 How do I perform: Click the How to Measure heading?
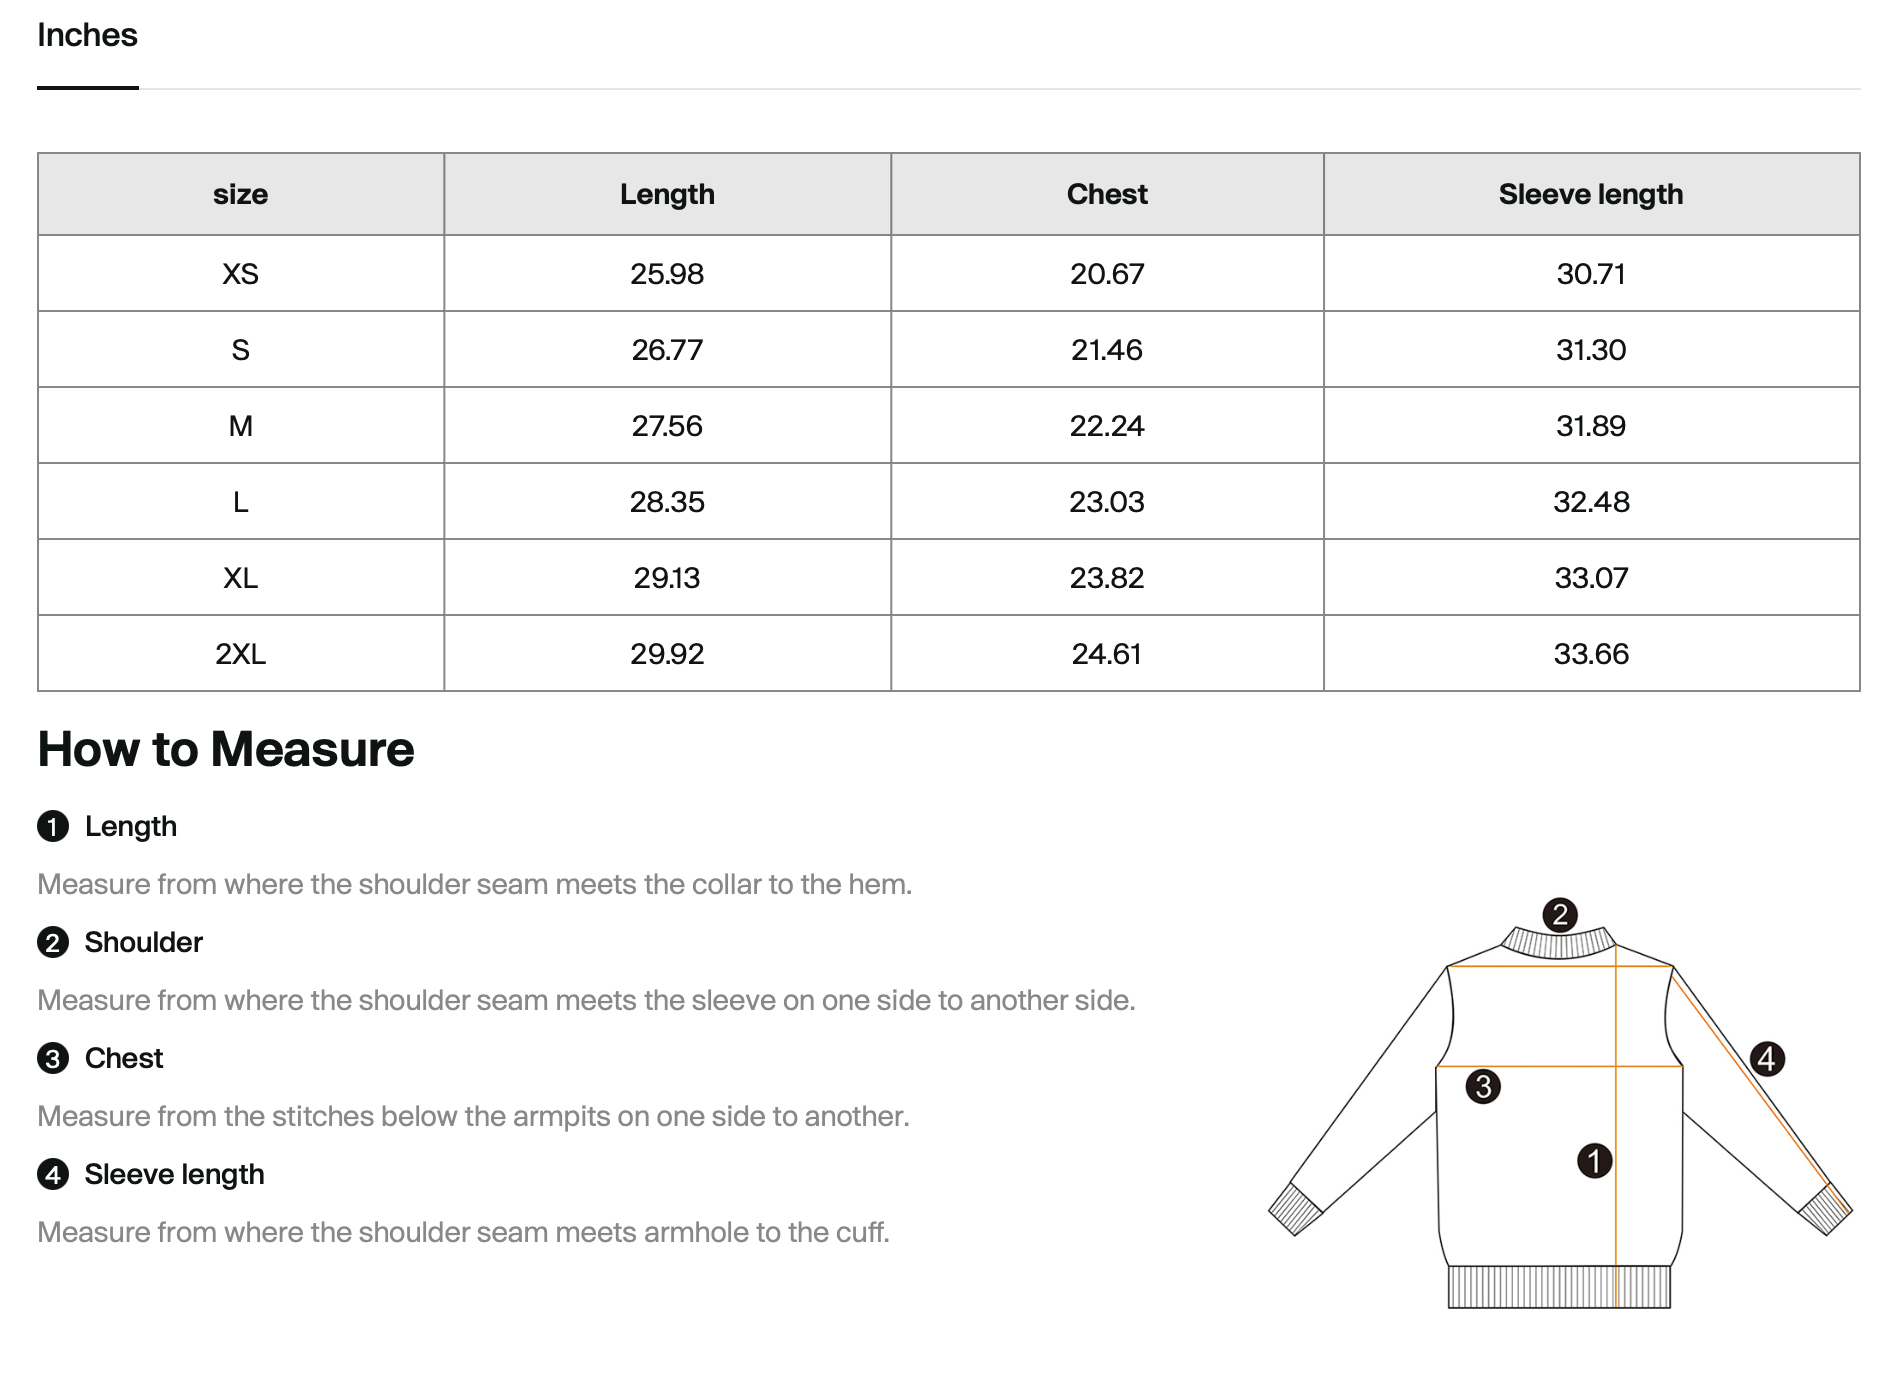[226, 749]
